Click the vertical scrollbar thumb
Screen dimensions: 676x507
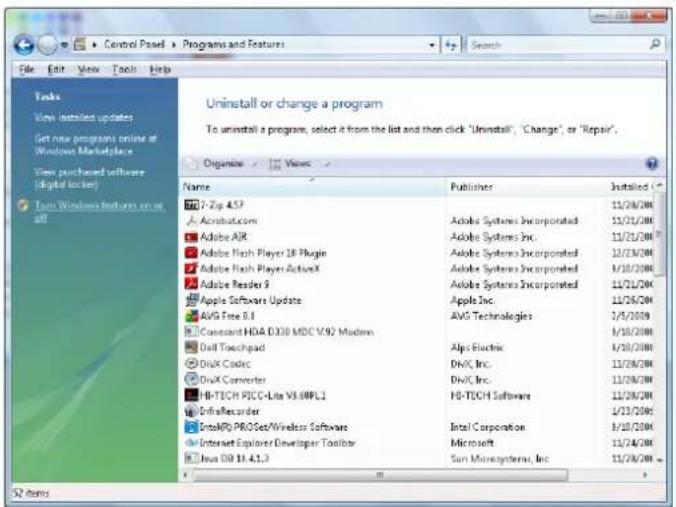coord(659,234)
